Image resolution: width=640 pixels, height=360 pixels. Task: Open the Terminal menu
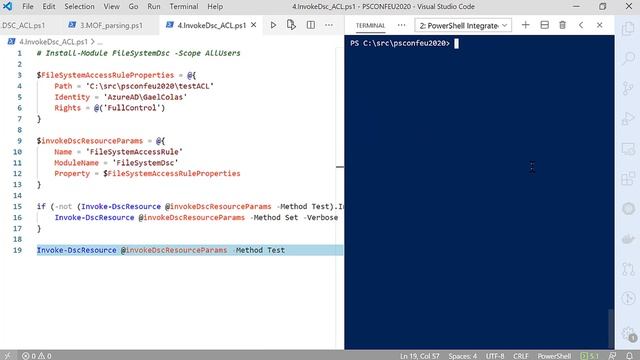[184, 7]
